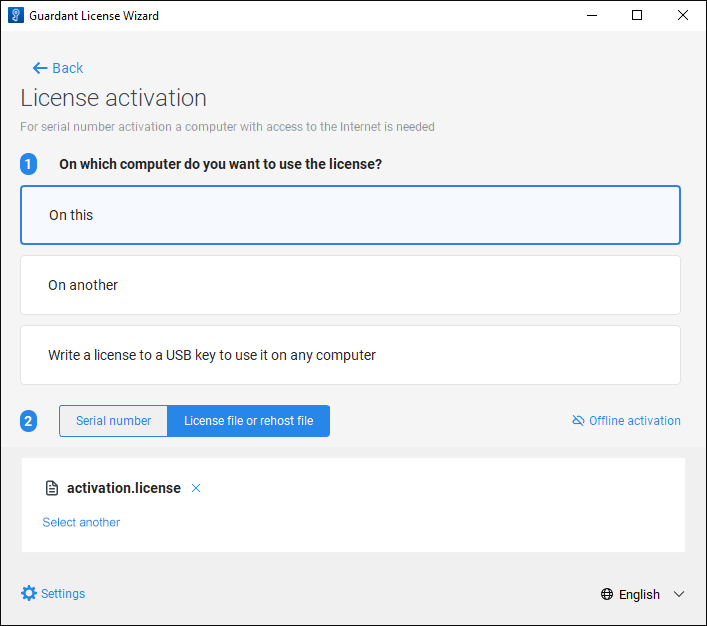Maximize the License Wizard window
707x626 pixels.
point(637,15)
